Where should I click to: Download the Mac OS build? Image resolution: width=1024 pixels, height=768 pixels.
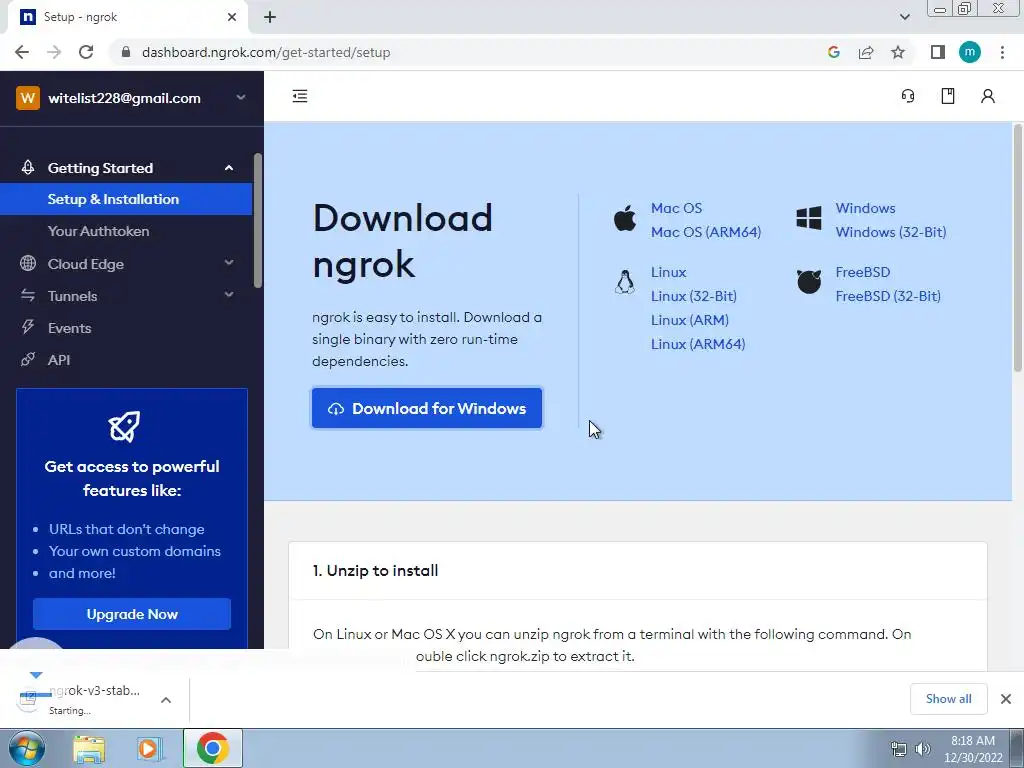[676, 208]
